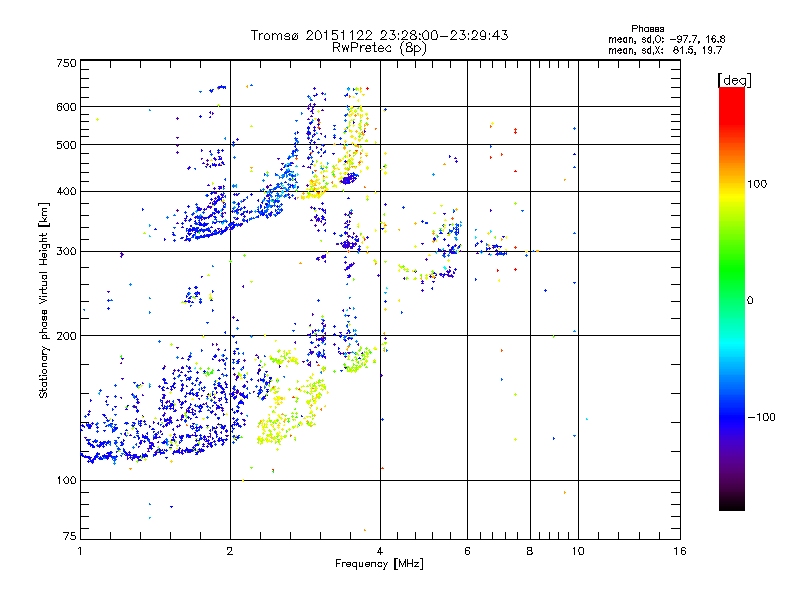Click the x-axis tick label '1'

tap(80, 551)
